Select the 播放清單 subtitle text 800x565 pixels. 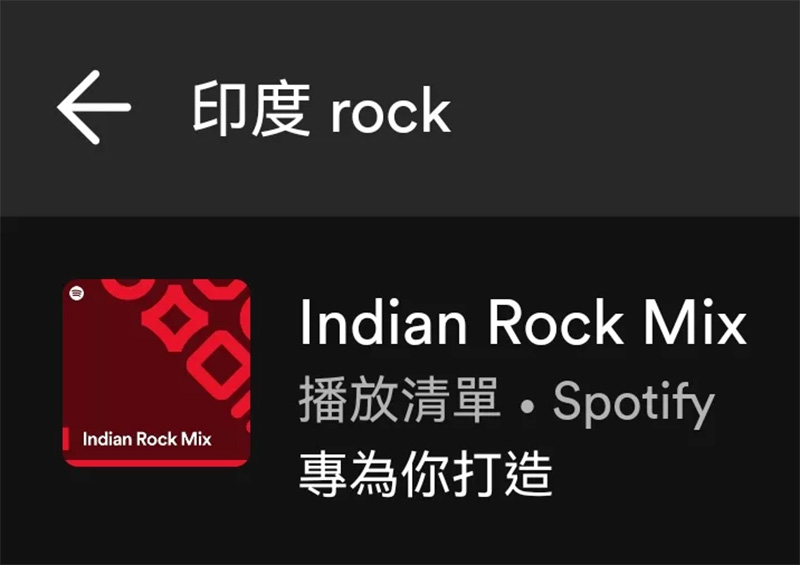click(399, 401)
